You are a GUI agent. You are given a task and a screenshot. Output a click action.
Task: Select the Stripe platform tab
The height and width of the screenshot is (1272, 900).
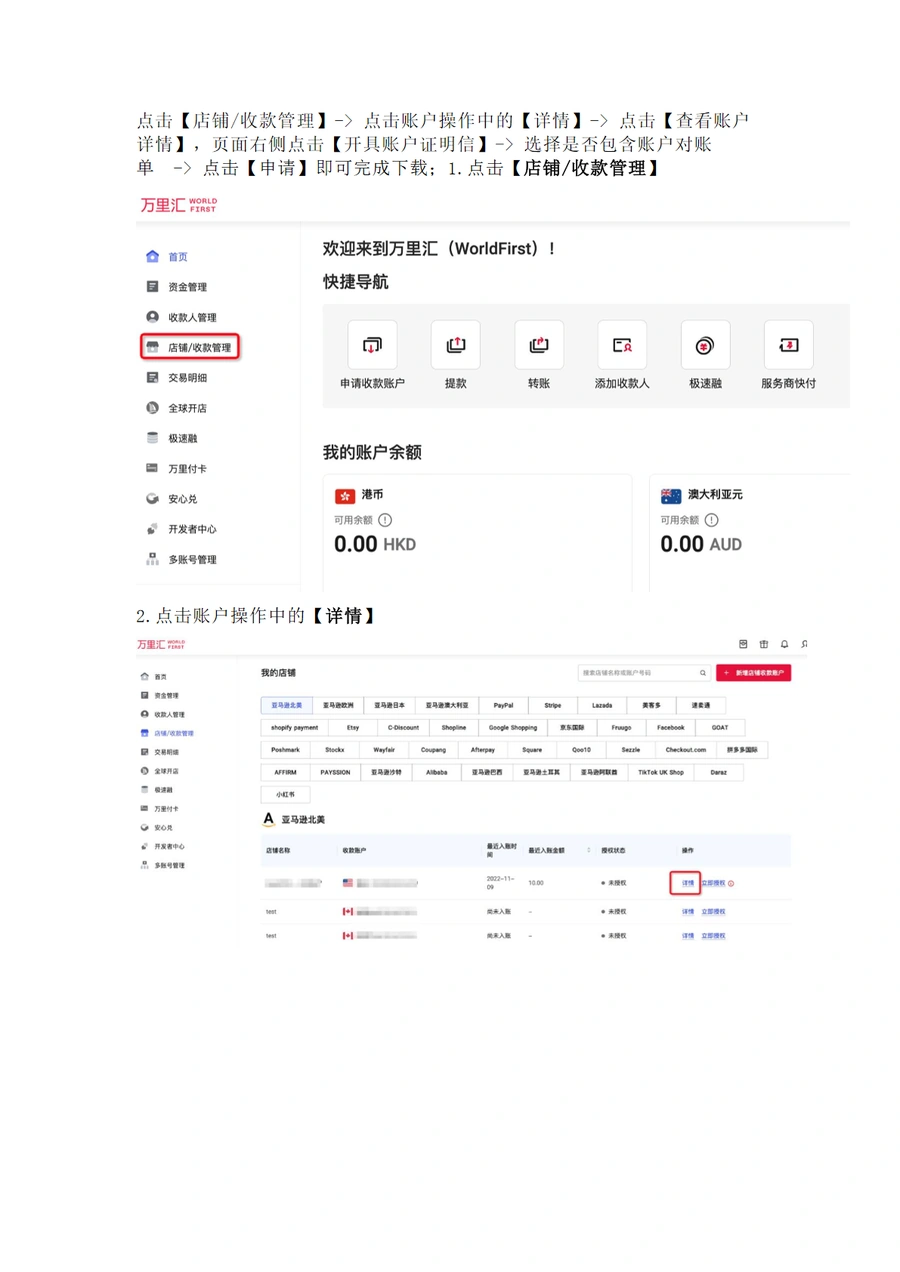(x=553, y=705)
